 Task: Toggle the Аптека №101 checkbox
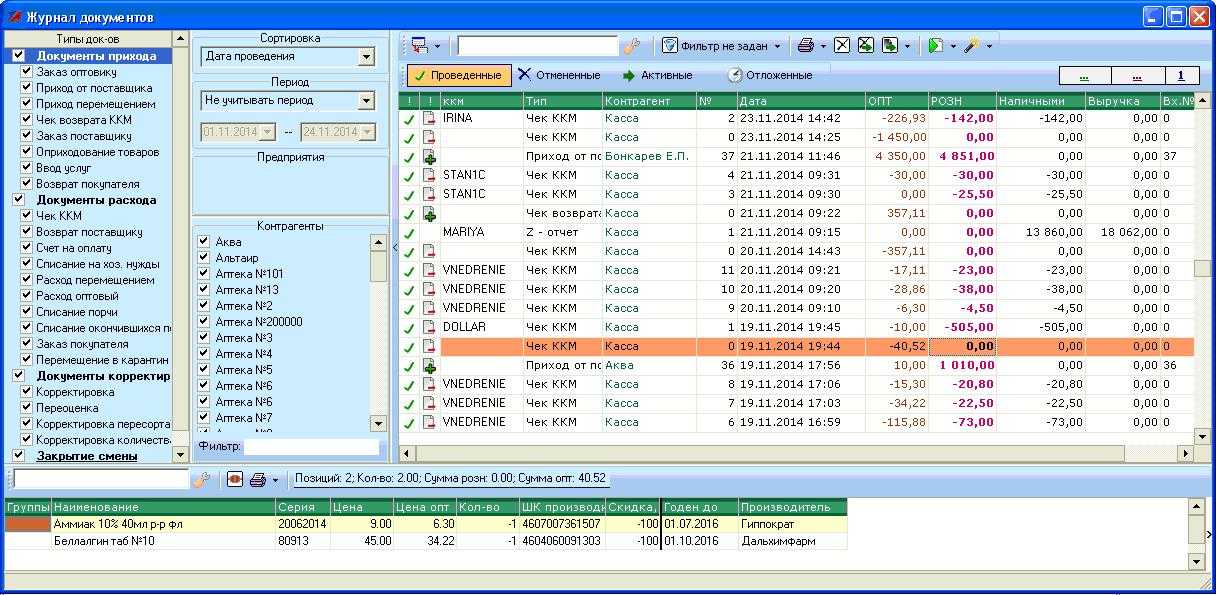click(204, 274)
